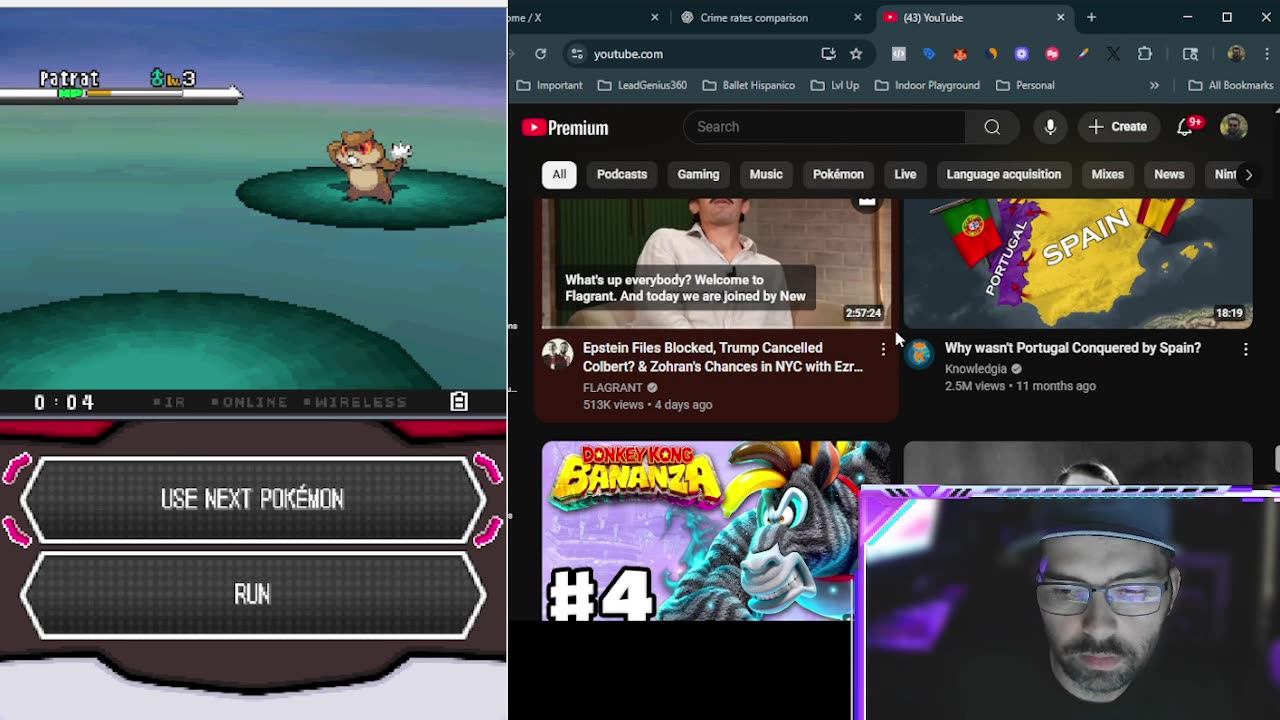
Task: Open the Spain and Portugal map thumbnail
Action: [x=1077, y=263]
